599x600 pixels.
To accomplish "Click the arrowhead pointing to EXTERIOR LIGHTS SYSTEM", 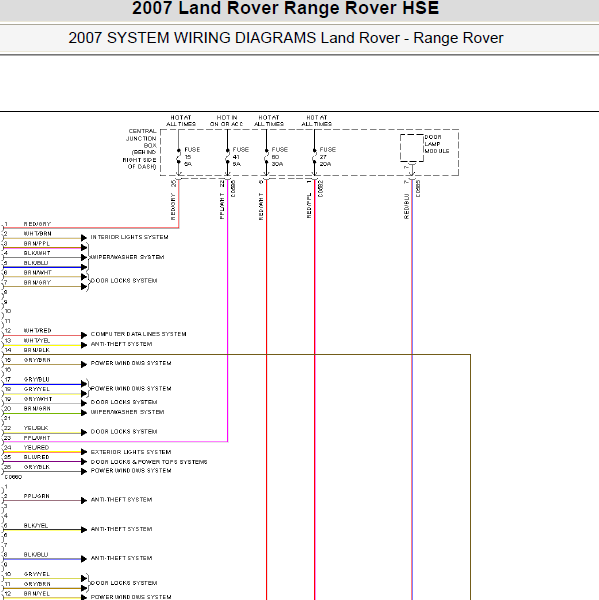I will click(x=84, y=452).
